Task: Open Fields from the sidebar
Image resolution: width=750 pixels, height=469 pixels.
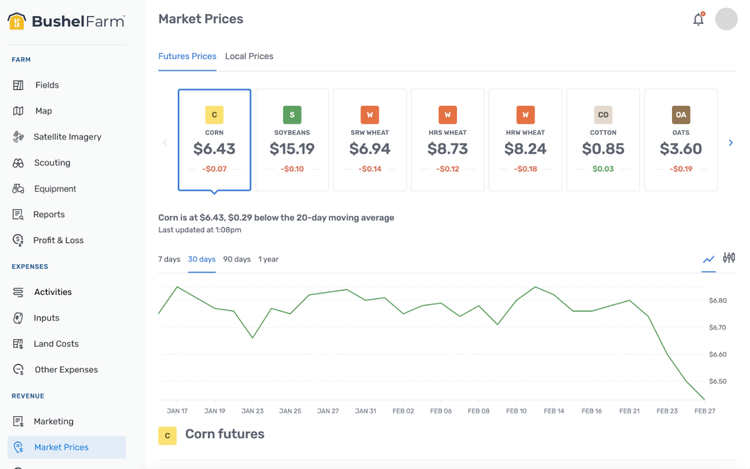Action: [47, 85]
